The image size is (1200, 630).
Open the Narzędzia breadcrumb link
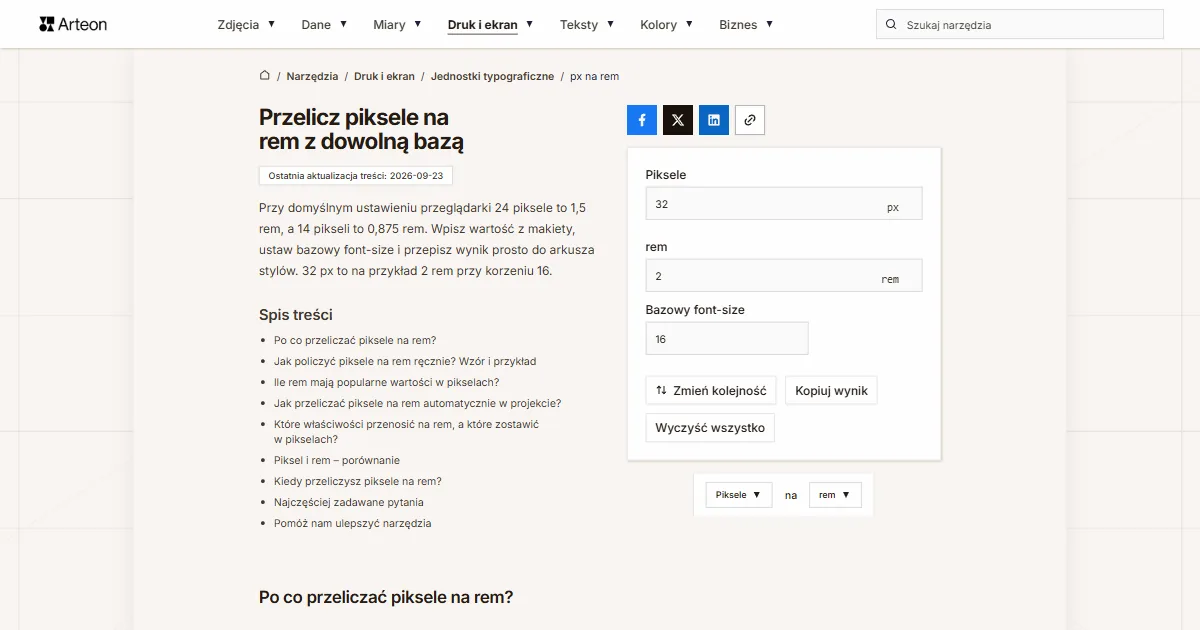(x=312, y=76)
